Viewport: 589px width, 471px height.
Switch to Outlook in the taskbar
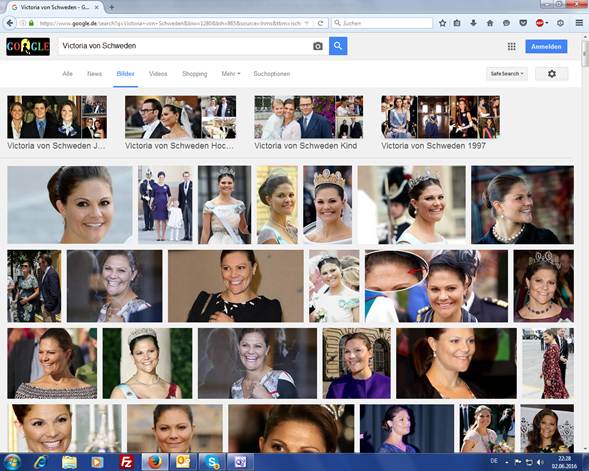coord(183,462)
